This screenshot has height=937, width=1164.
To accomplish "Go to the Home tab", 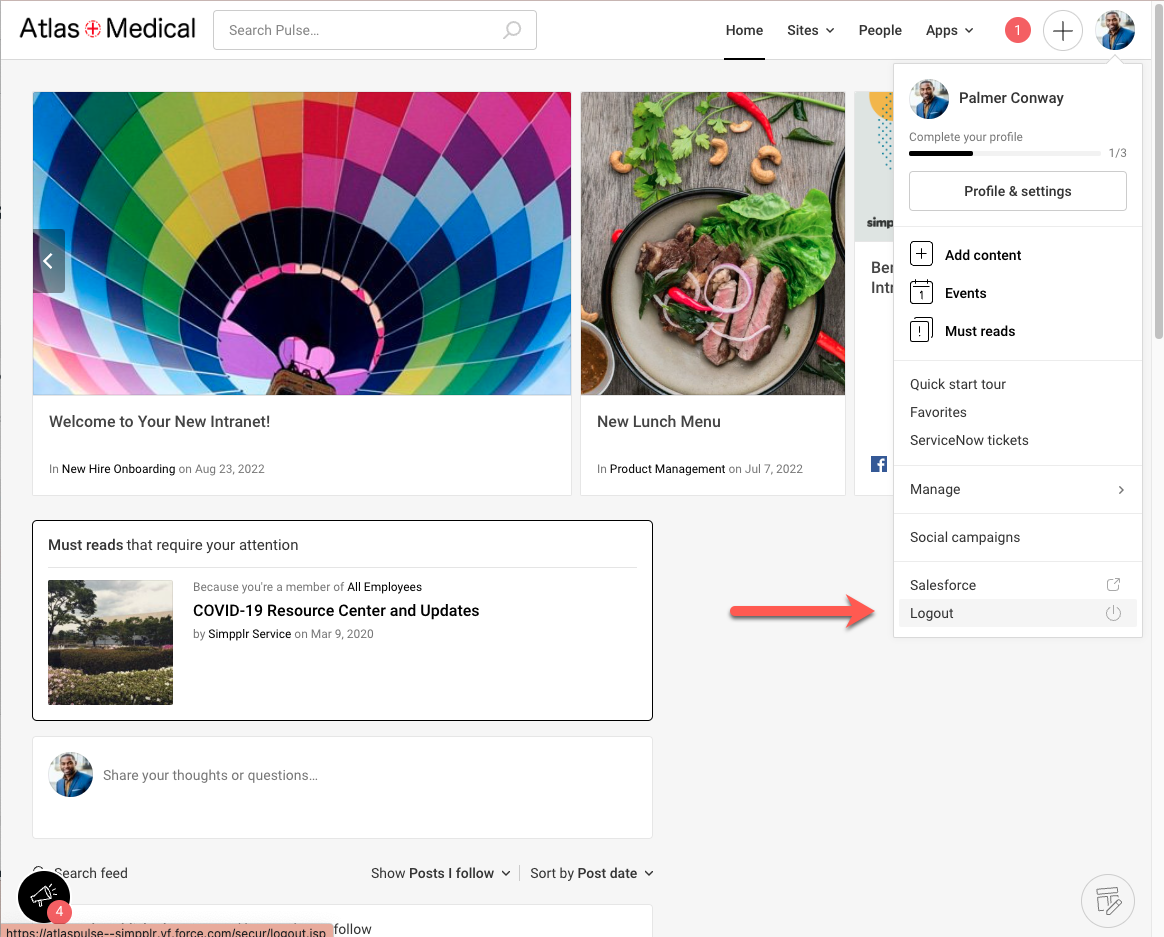I will pos(744,30).
